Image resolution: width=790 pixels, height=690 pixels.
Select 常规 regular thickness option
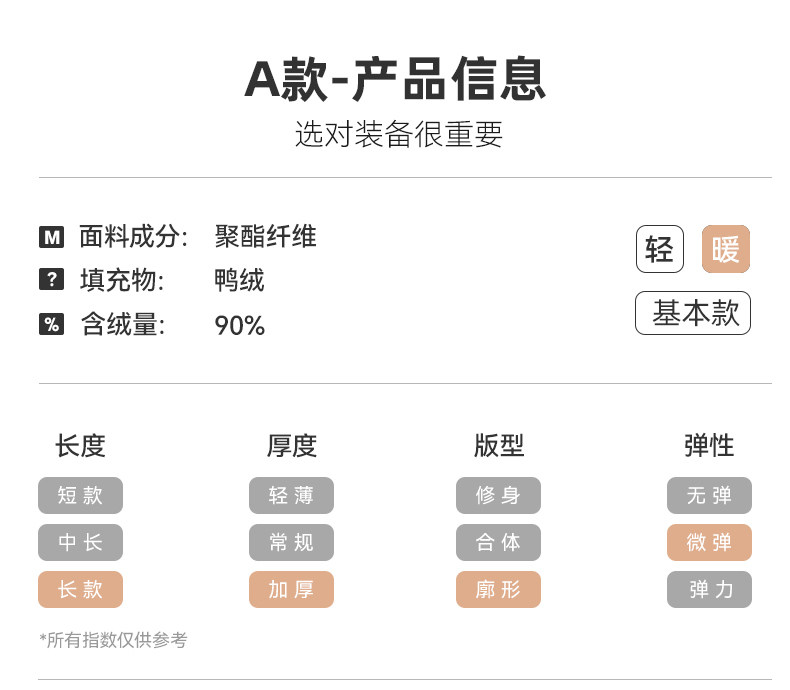[x=291, y=542]
